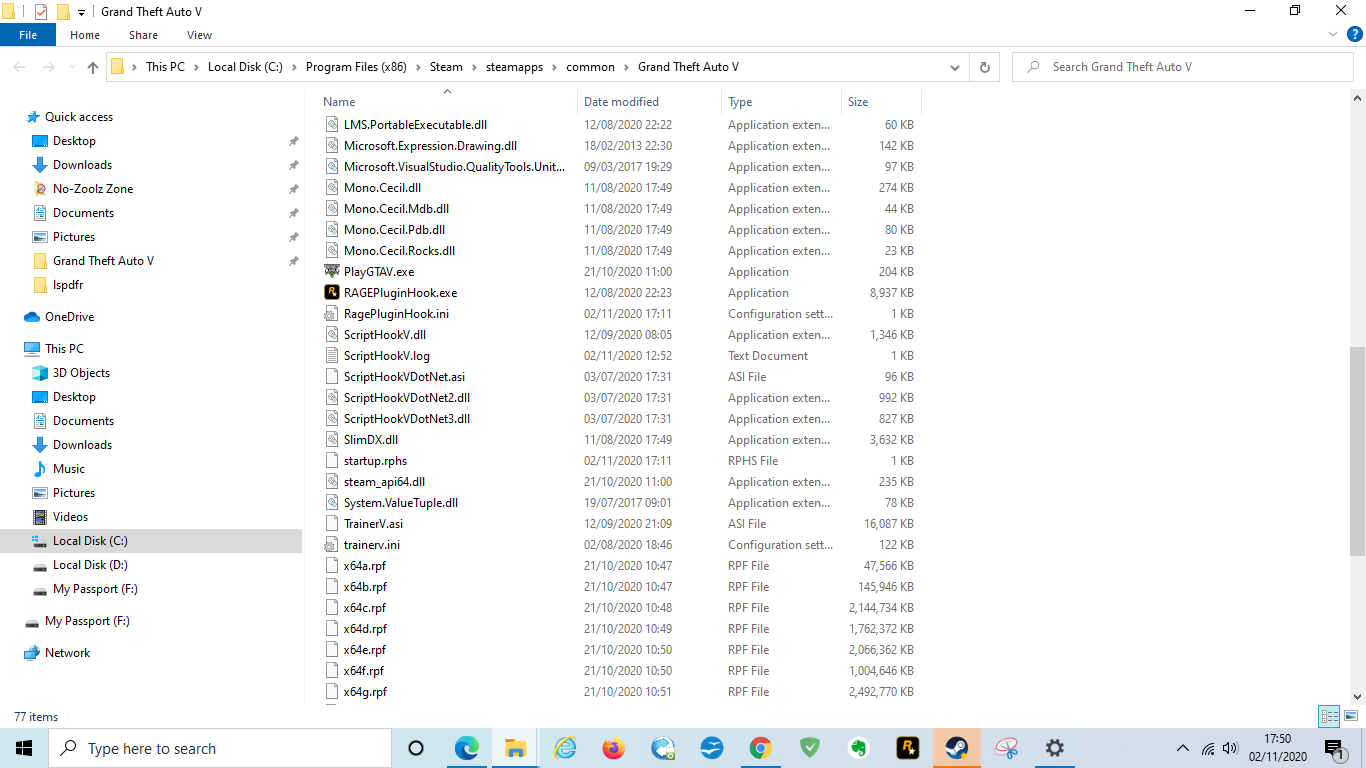Go to steamapps in the address bar

click(x=512, y=67)
